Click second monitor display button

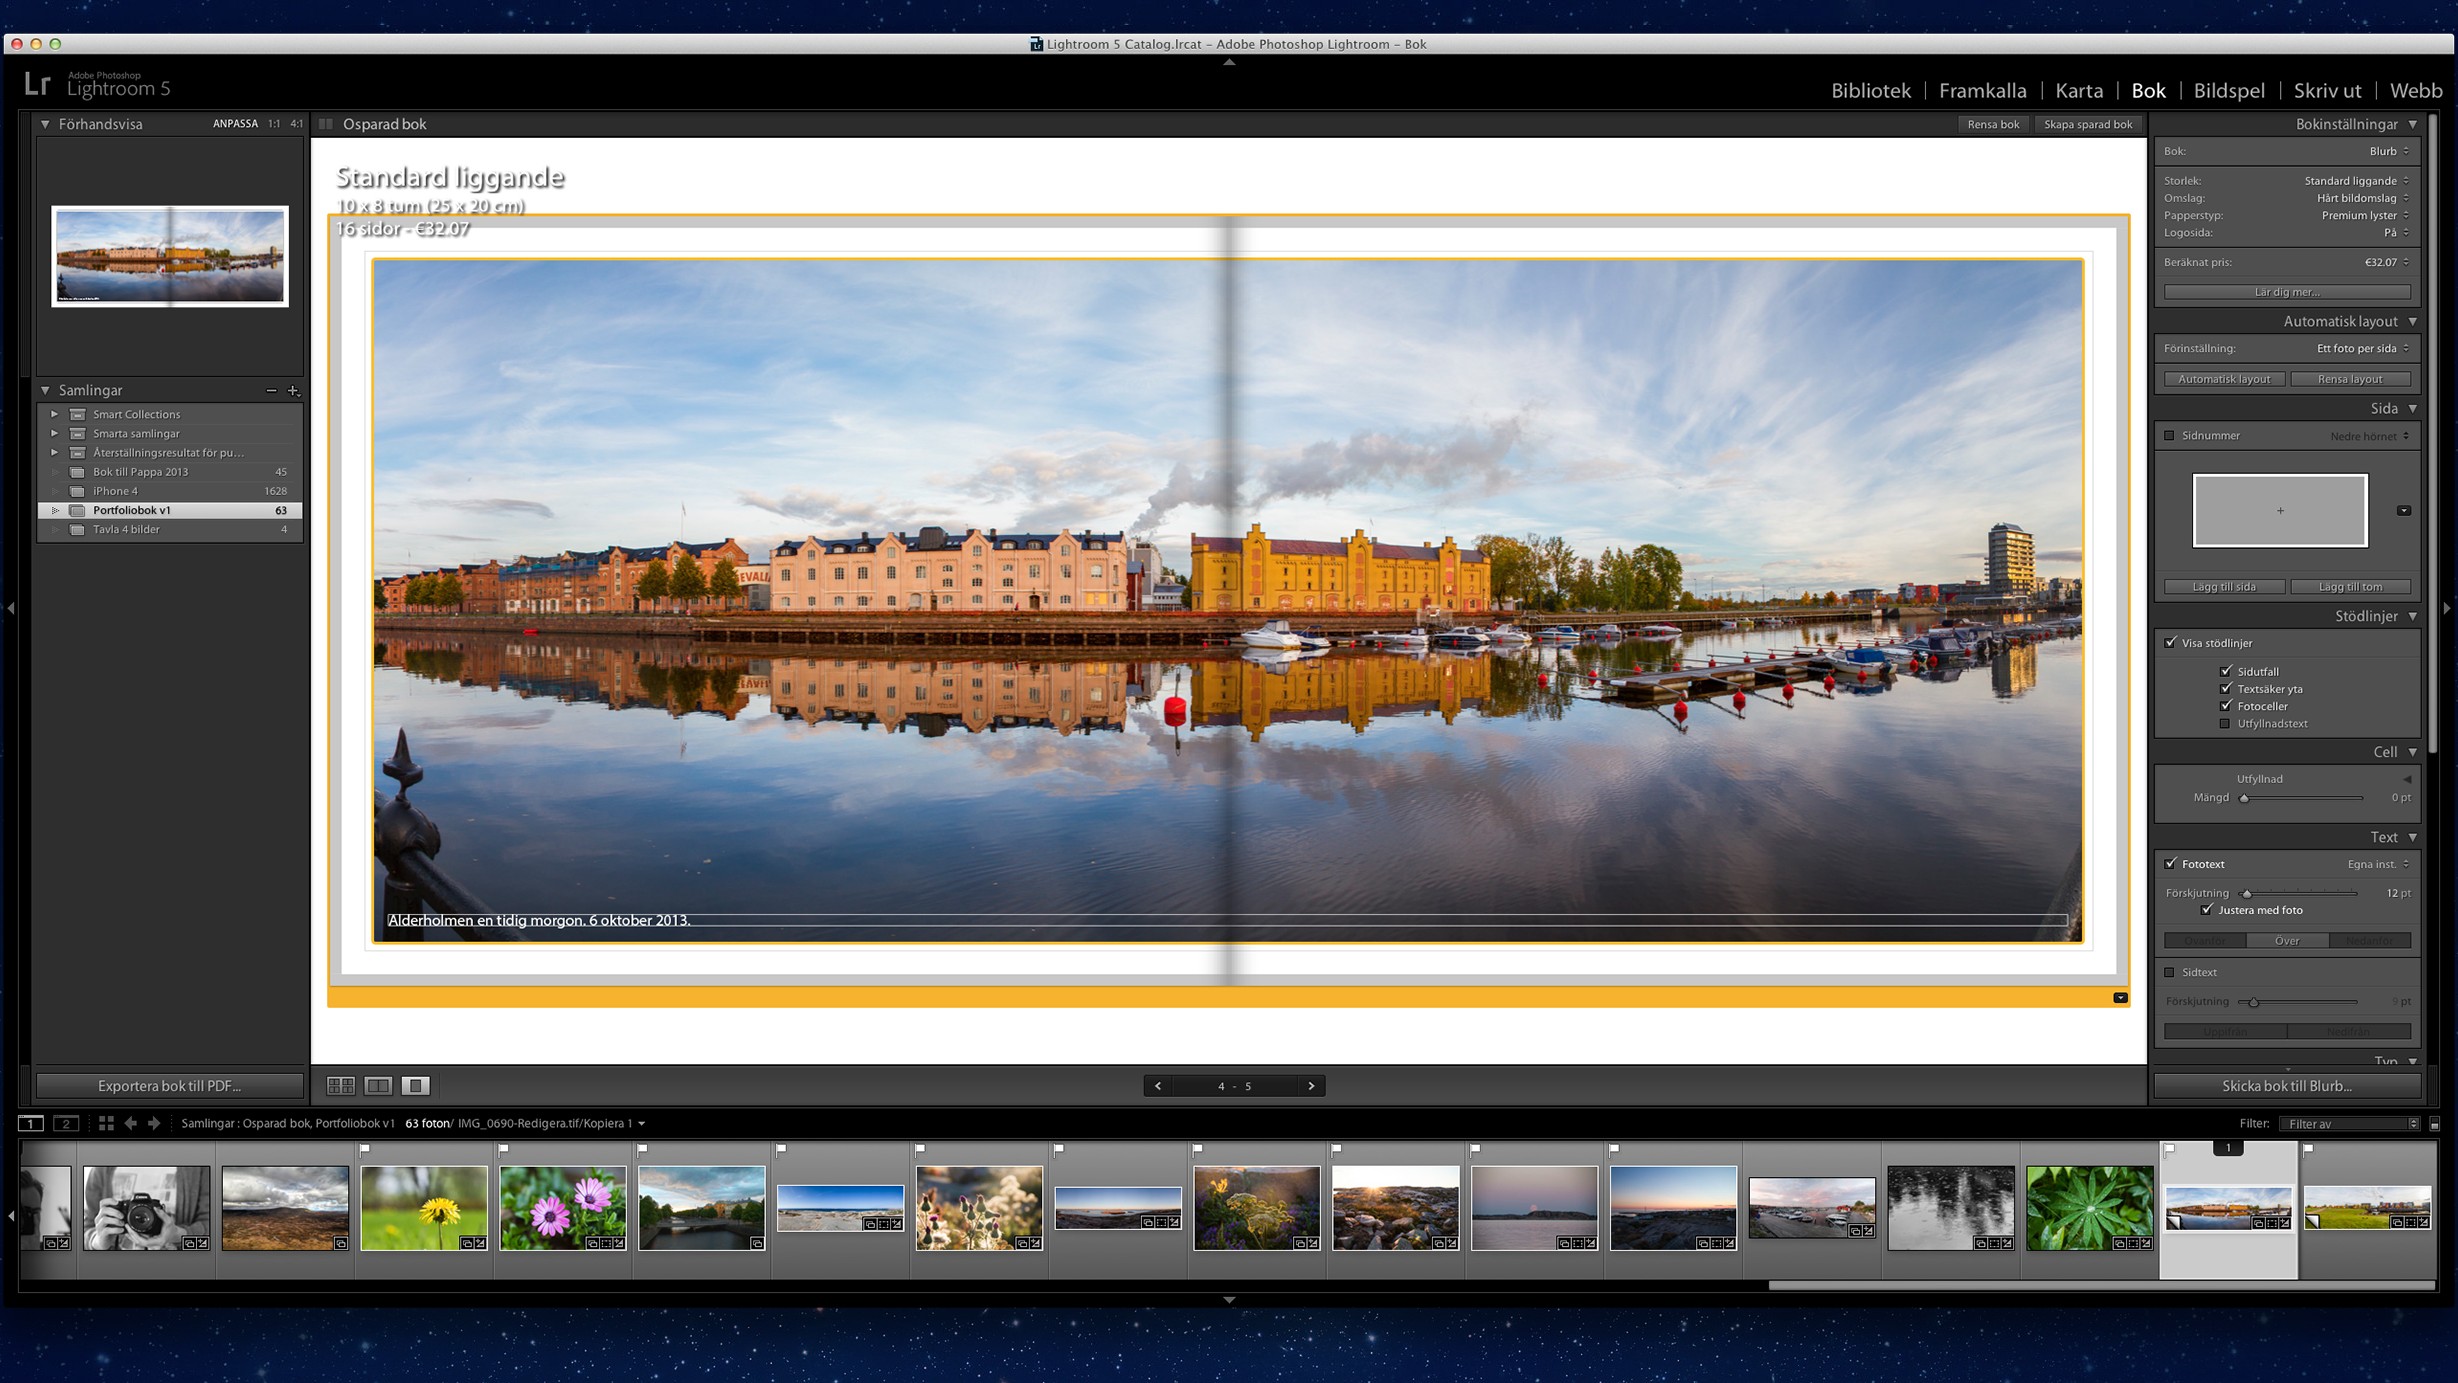tap(66, 1123)
